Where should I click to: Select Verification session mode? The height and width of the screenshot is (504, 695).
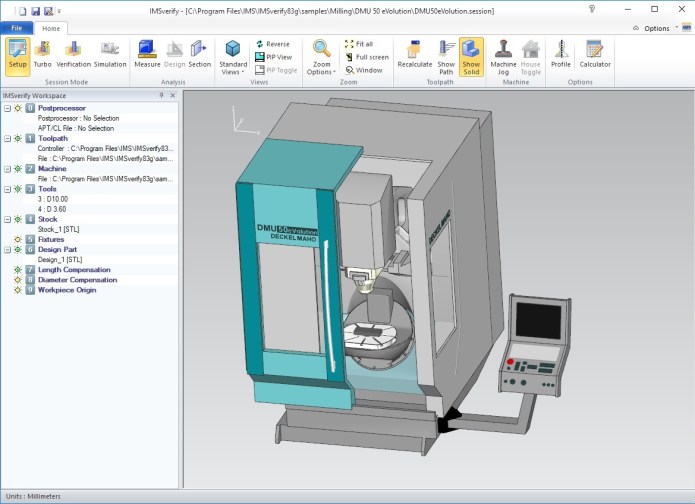click(73, 55)
